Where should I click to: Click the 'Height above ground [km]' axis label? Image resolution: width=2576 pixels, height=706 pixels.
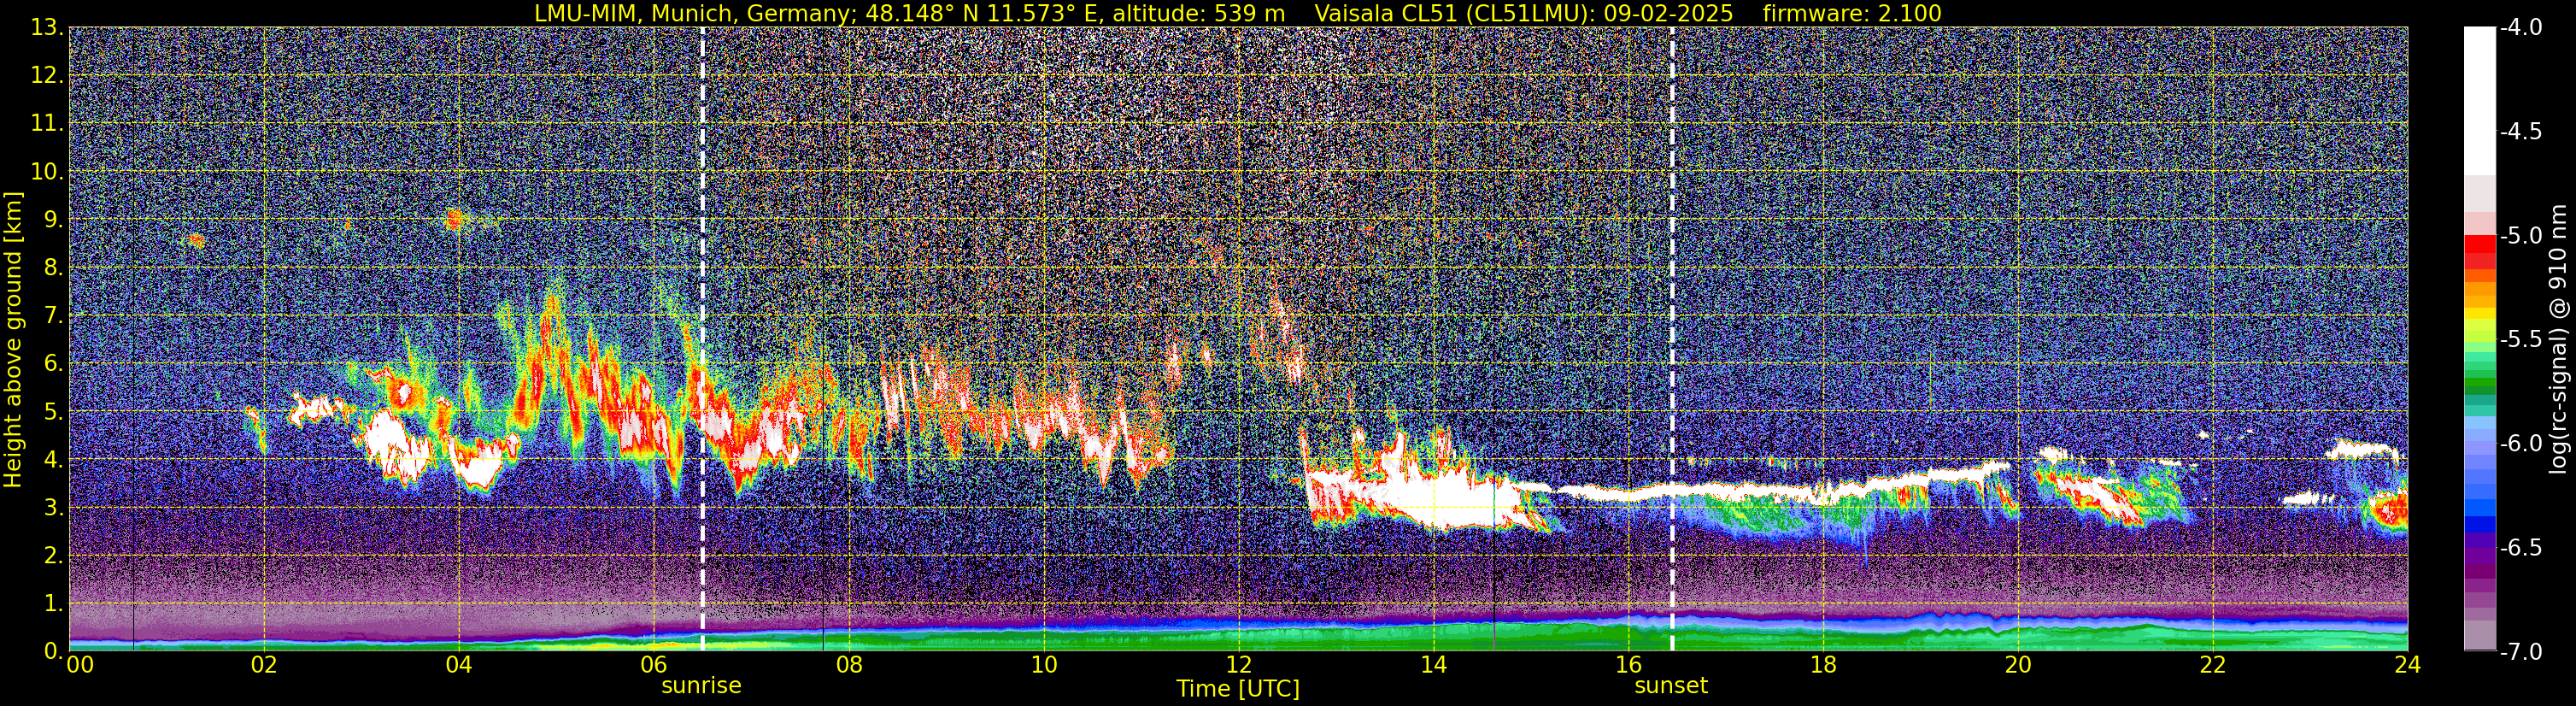[13, 340]
